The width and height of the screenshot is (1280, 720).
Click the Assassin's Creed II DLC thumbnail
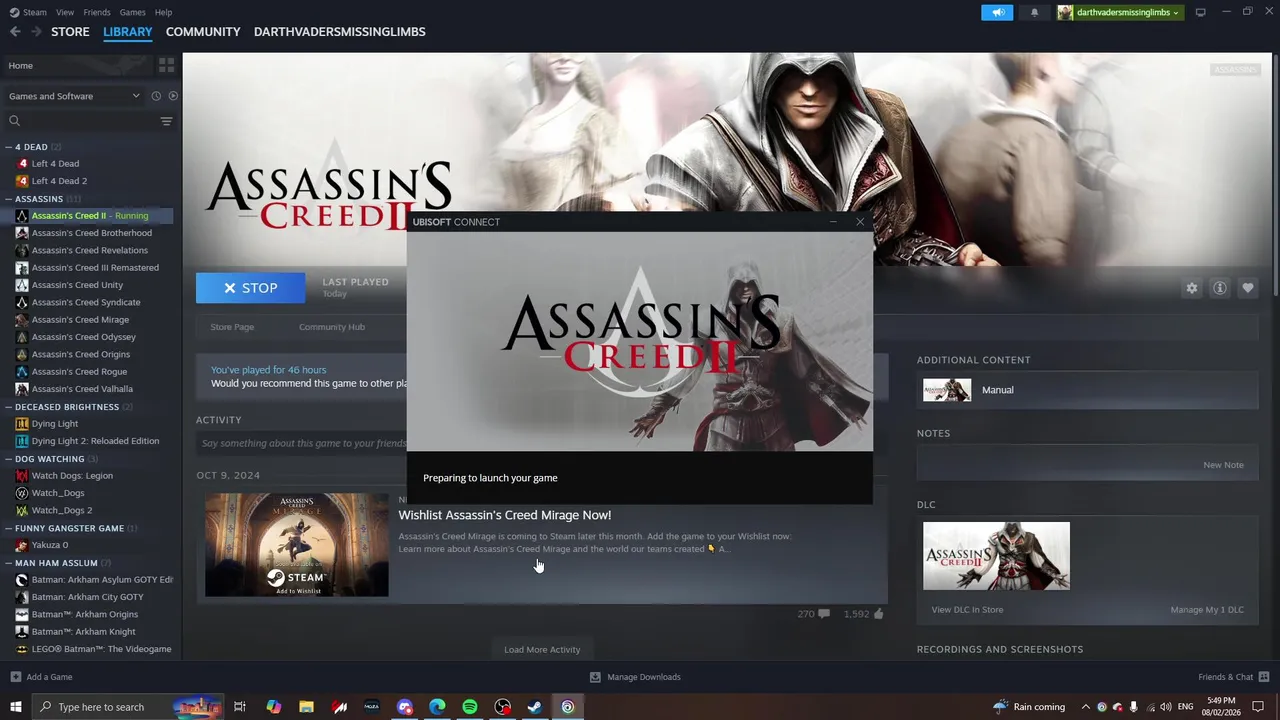(996, 556)
